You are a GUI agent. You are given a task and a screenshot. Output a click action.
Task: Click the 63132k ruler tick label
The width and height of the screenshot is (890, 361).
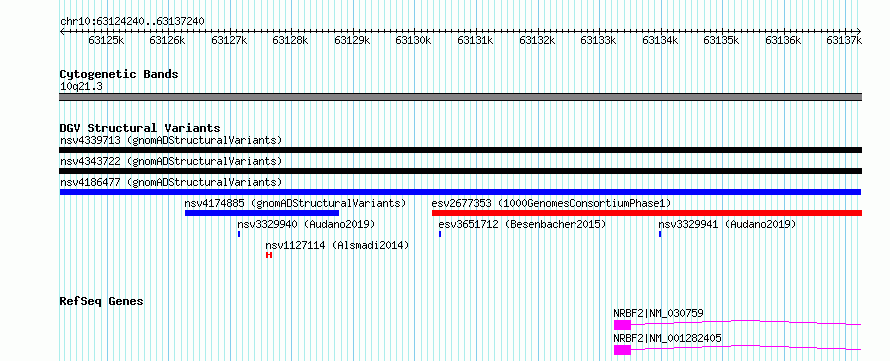[537, 40]
